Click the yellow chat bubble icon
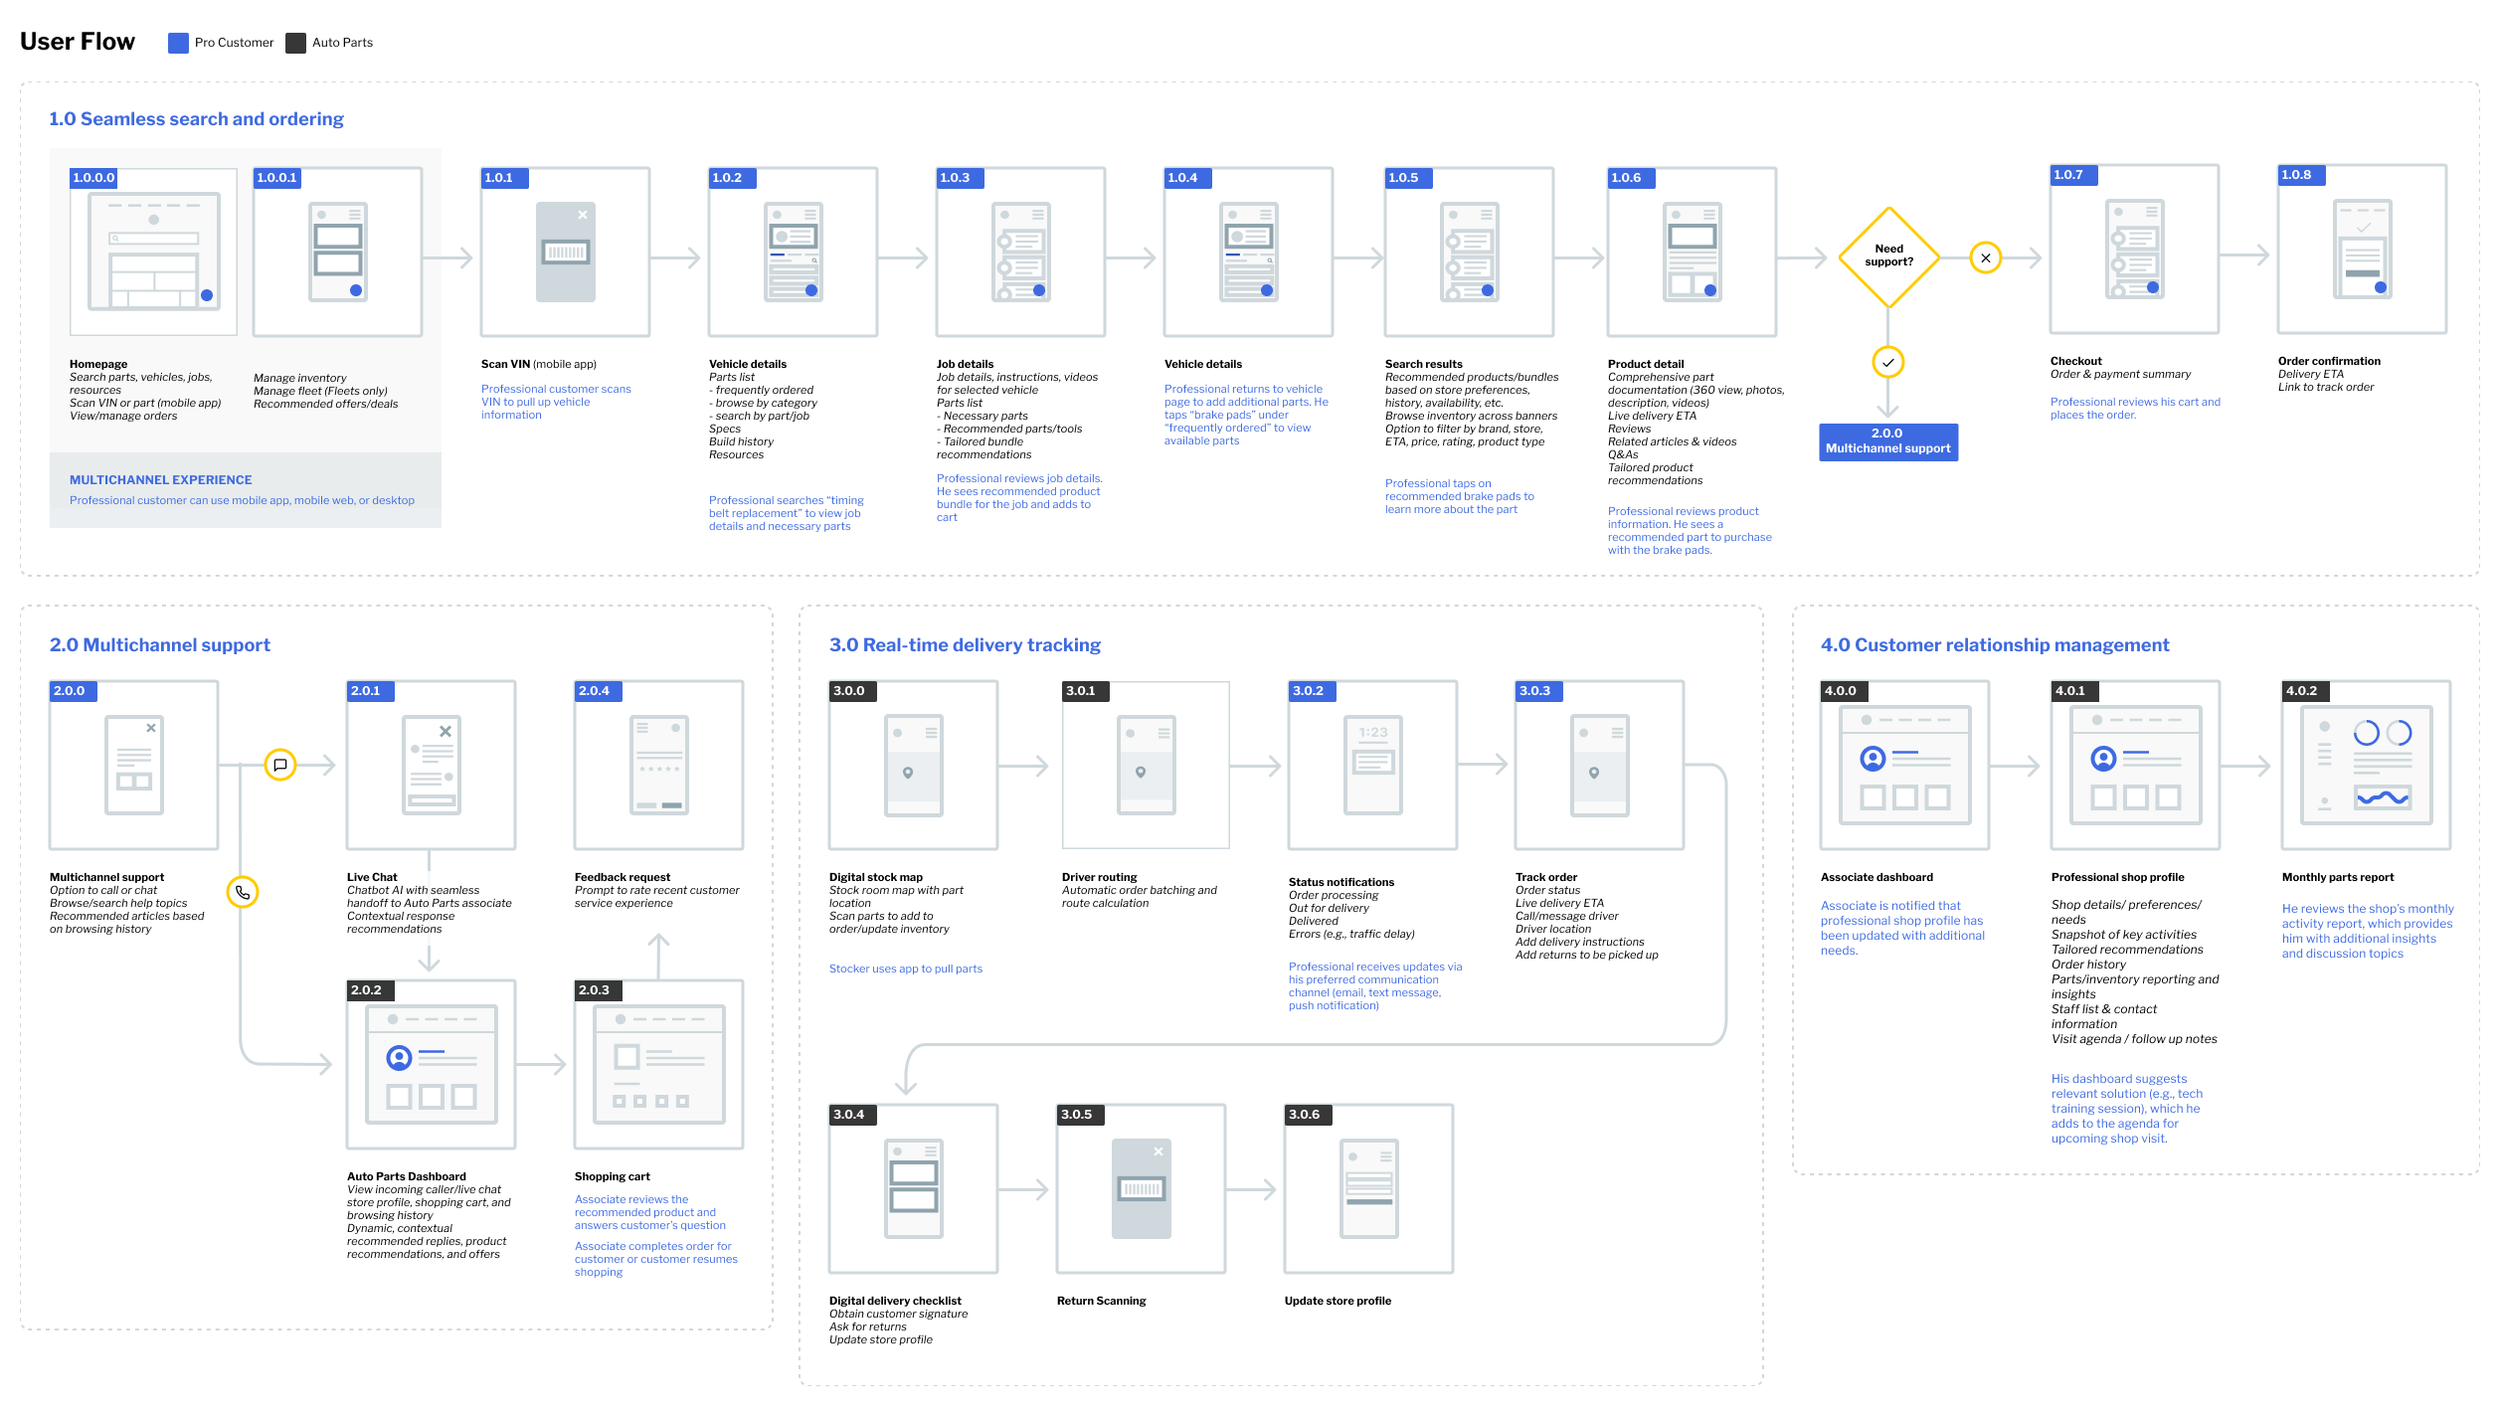 click(x=280, y=765)
